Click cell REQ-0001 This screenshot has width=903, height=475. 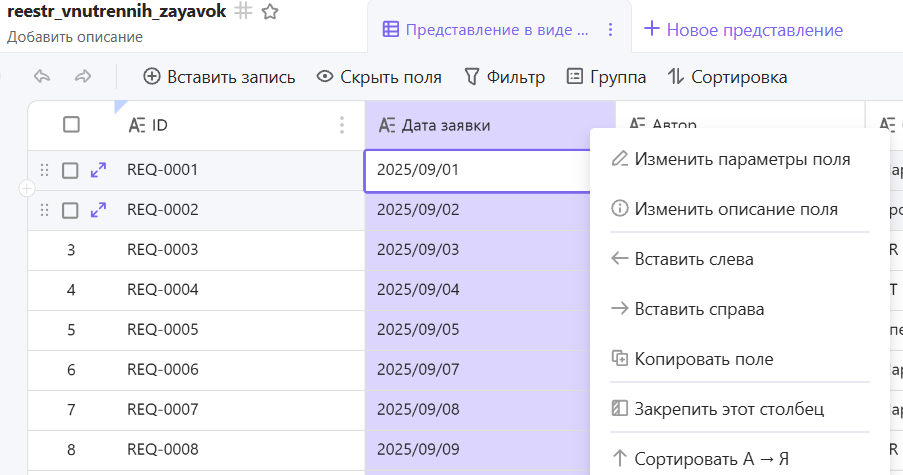(x=240, y=170)
